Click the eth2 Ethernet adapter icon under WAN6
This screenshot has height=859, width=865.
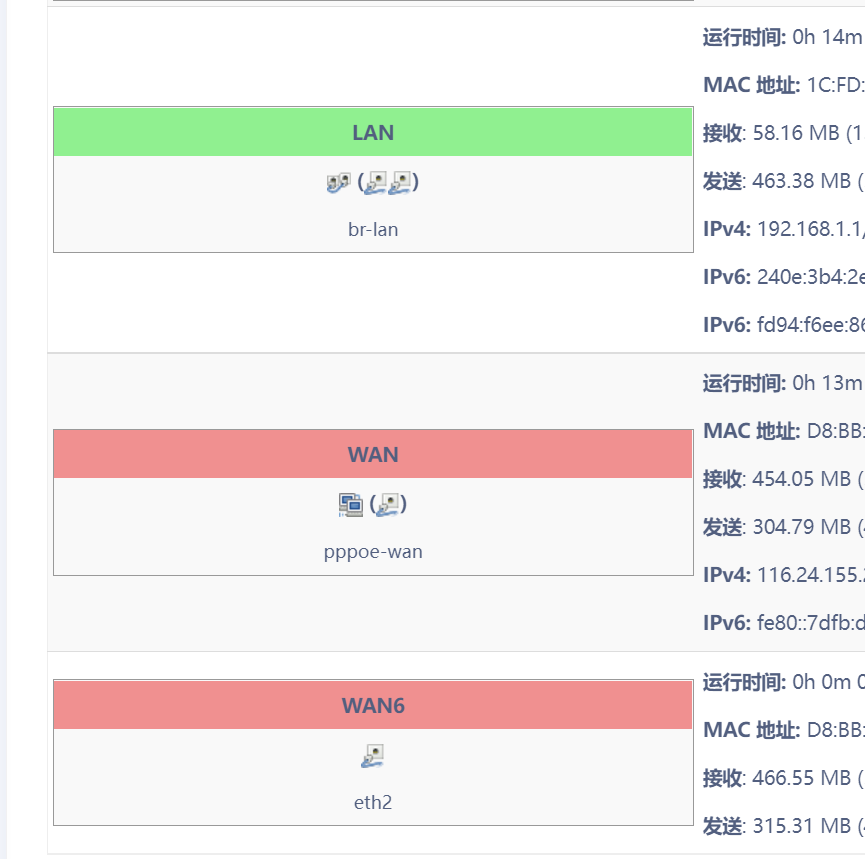point(372,755)
